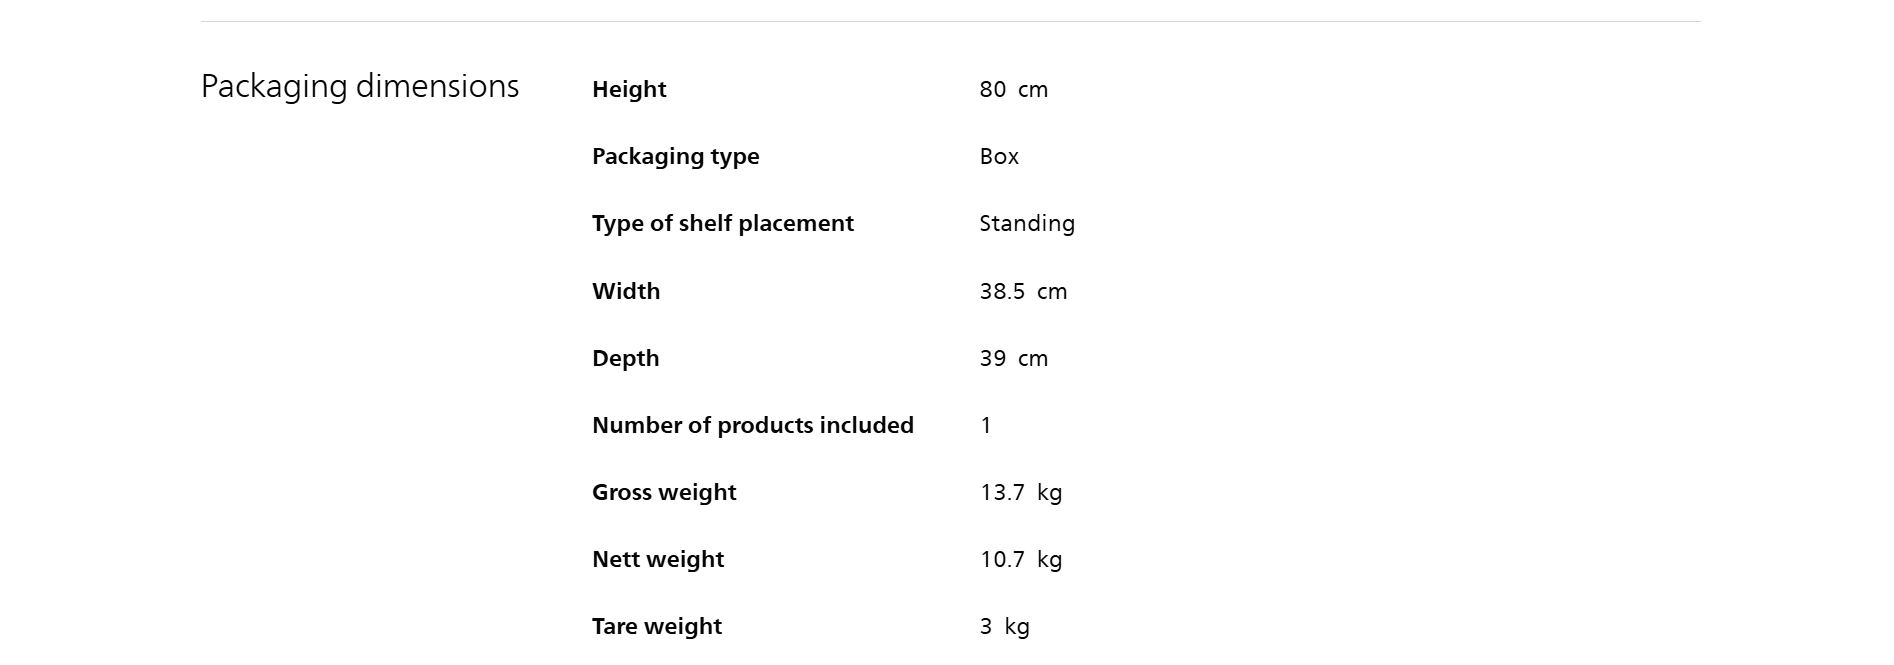Select the 80 cm height value

point(1013,89)
